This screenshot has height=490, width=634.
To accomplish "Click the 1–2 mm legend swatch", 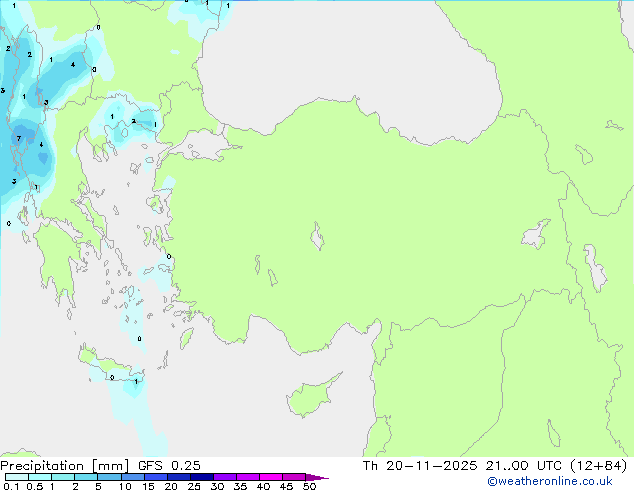I will point(63,477).
